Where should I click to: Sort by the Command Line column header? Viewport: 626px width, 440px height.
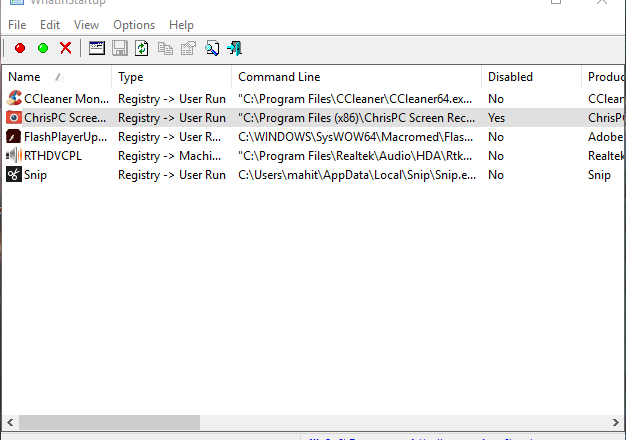click(x=357, y=77)
